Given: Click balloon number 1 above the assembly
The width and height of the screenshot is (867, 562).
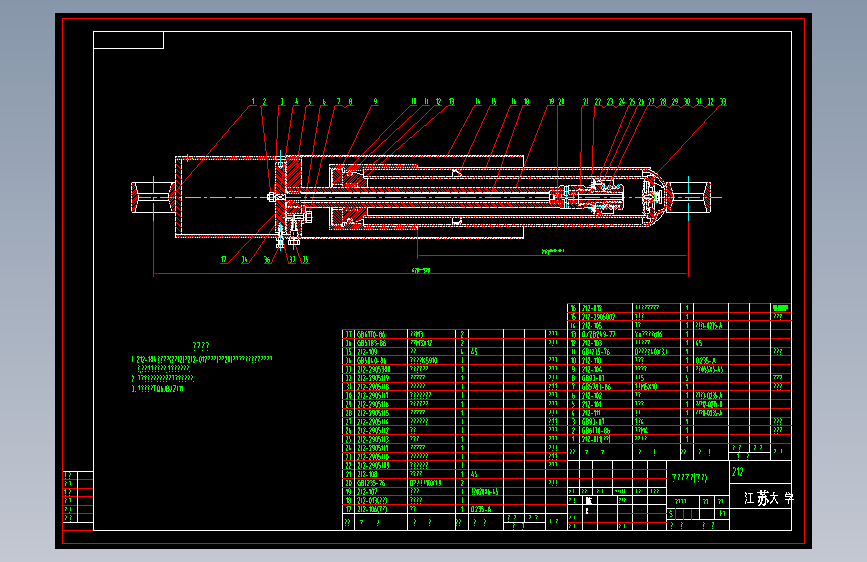Looking at the screenshot, I should [x=253, y=102].
